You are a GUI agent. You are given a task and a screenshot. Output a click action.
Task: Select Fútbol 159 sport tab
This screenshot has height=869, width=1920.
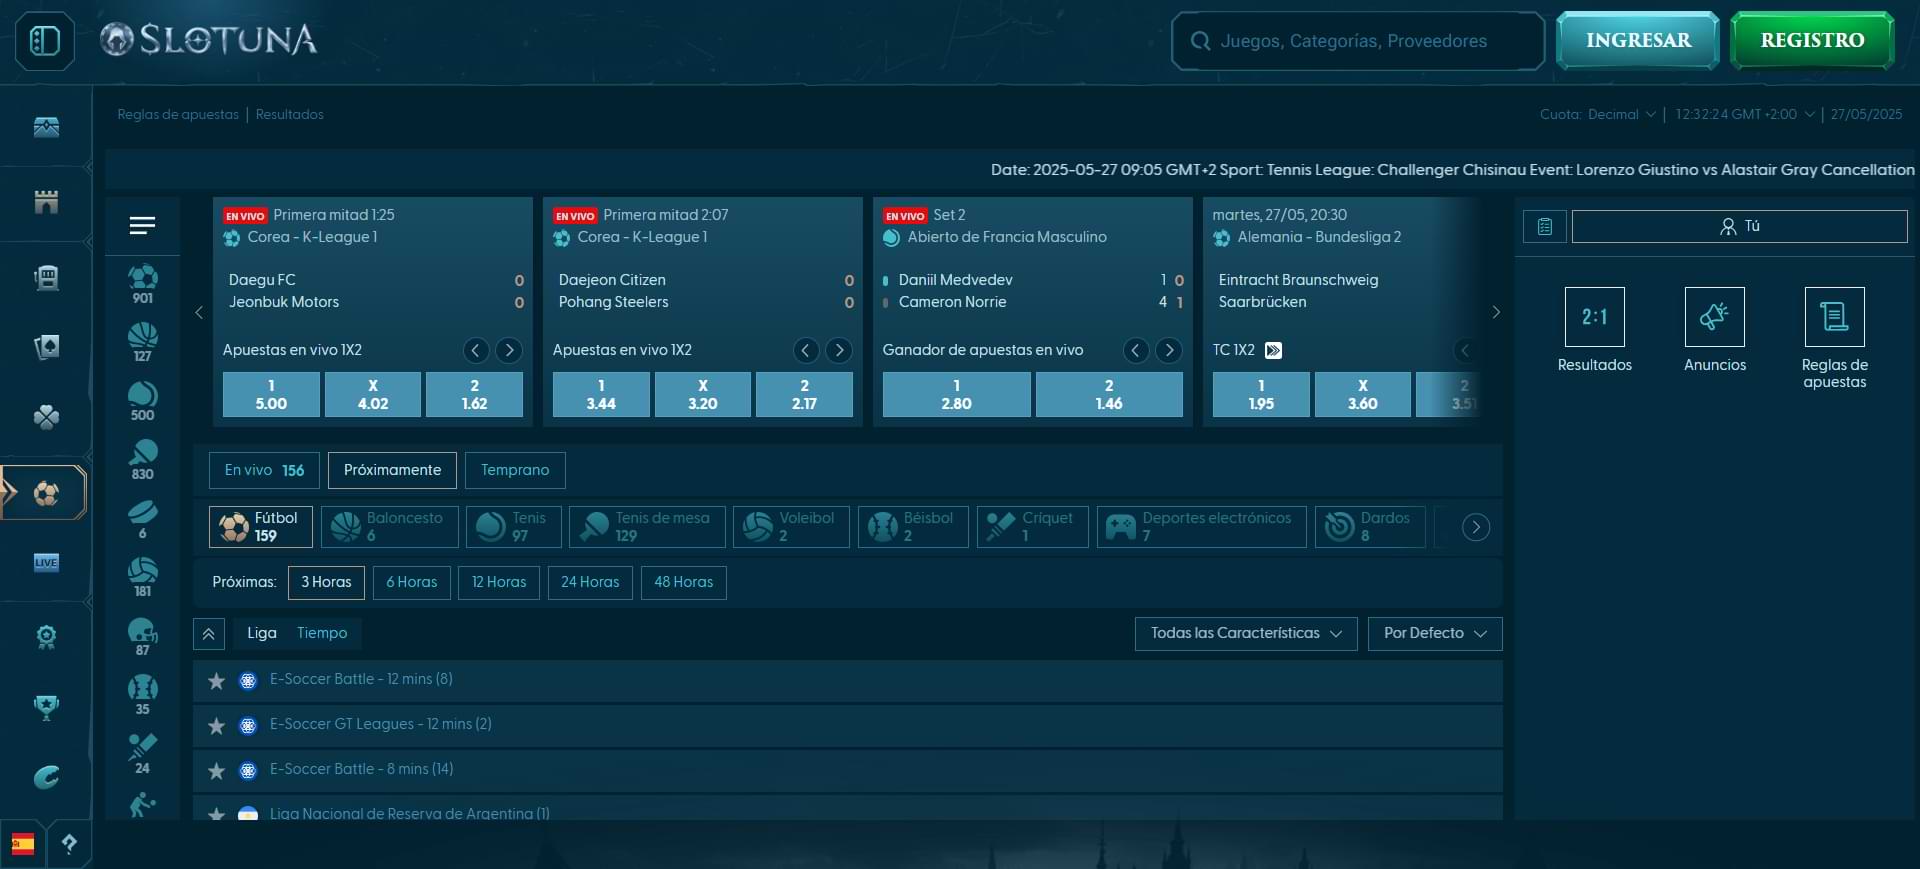click(x=261, y=527)
